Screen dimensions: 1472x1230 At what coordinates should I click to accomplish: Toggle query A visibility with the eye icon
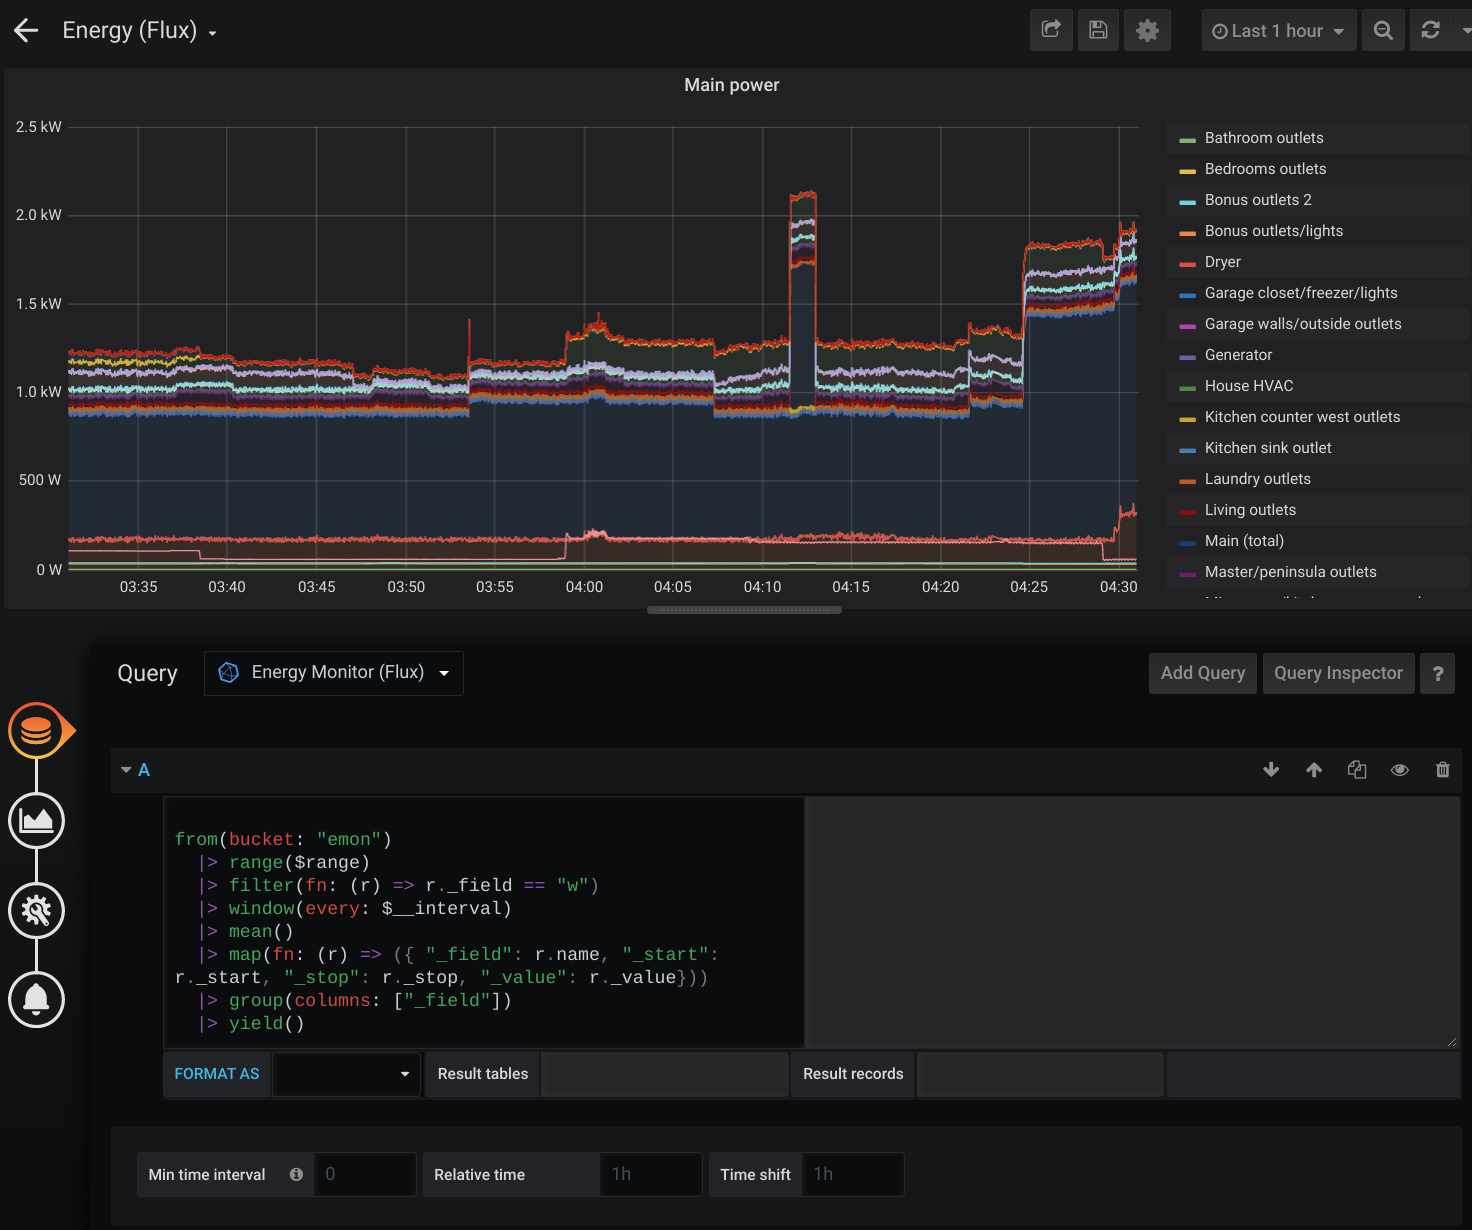(x=1400, y=770)
